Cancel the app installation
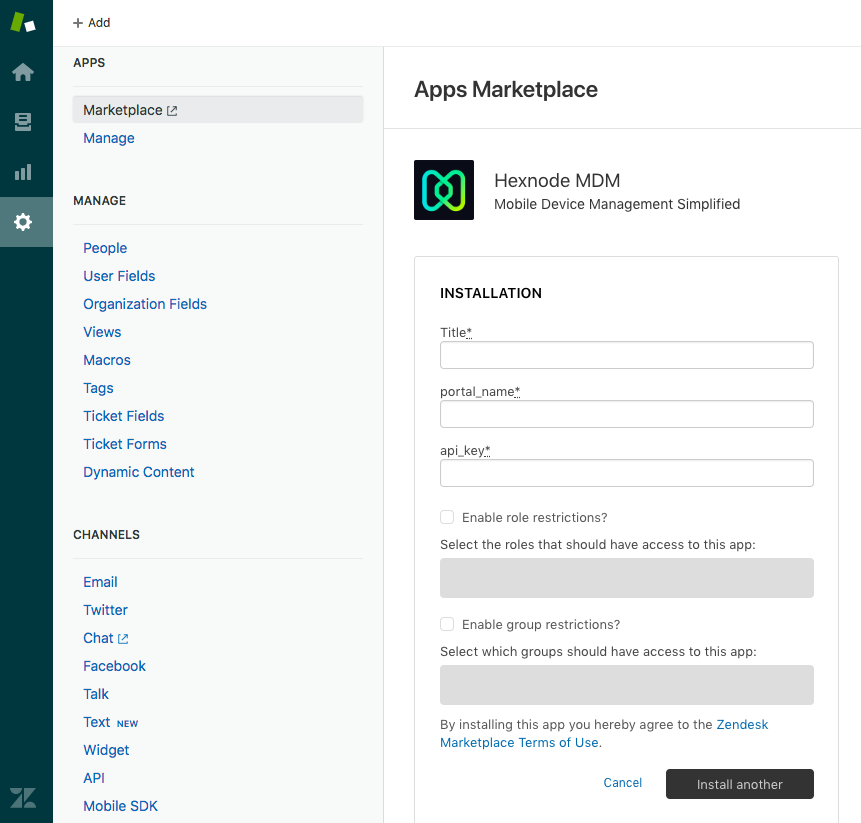Viewport: 861px width, 823px height. coord(622,782)
